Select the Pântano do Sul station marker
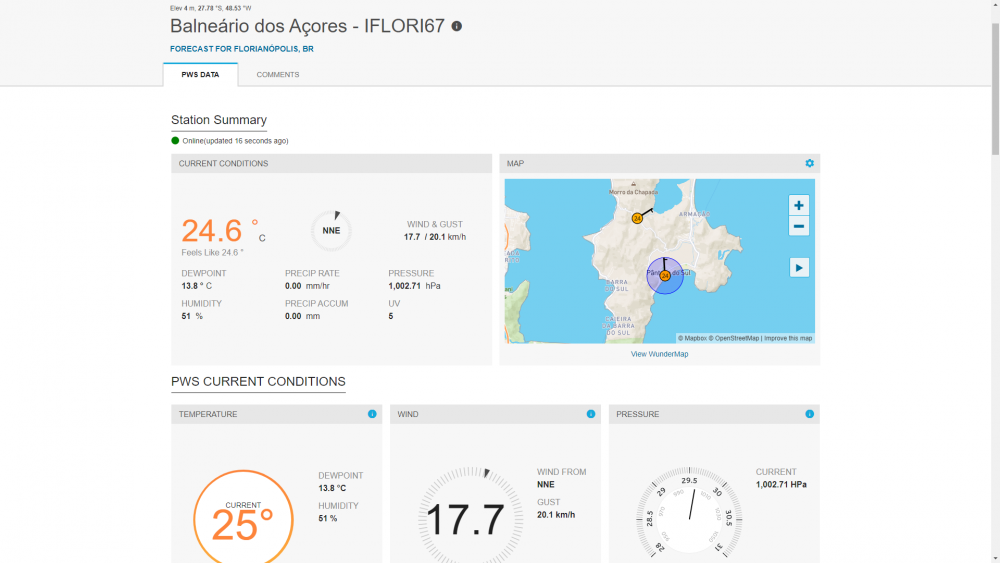The image size is (1000, 563). pos(665,276)
